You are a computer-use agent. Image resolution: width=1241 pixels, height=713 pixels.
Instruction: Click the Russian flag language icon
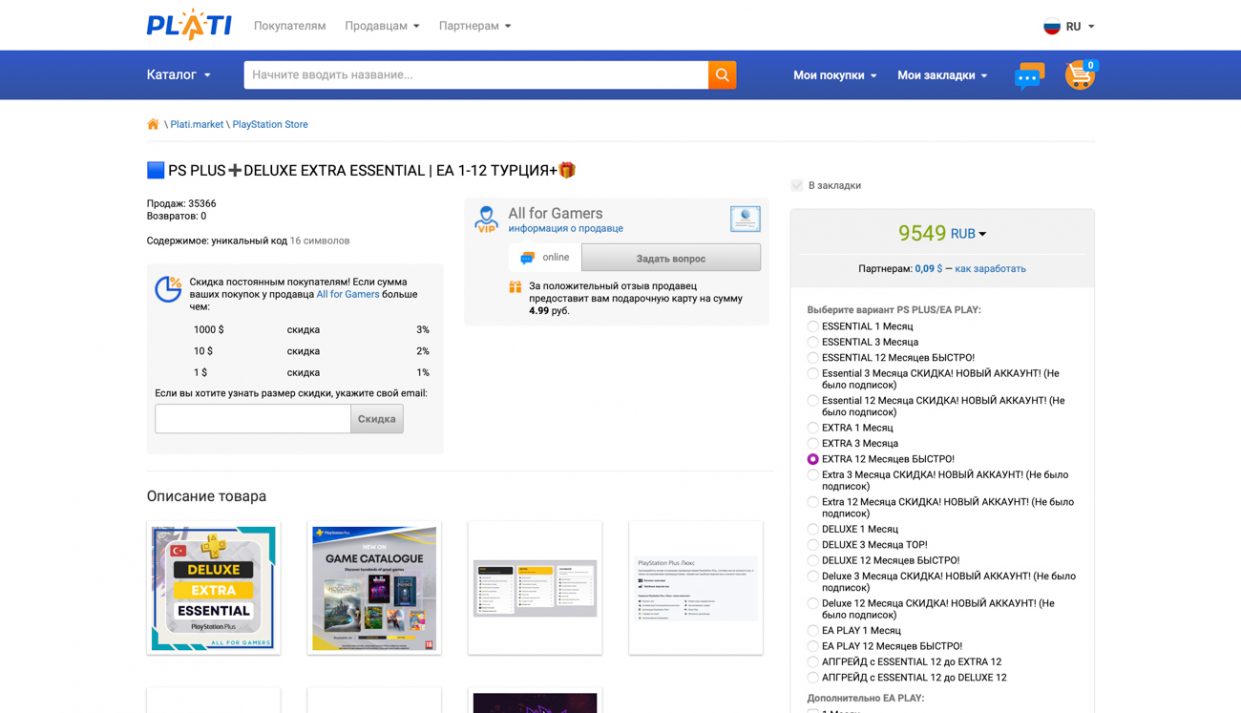pos(1052,26)
